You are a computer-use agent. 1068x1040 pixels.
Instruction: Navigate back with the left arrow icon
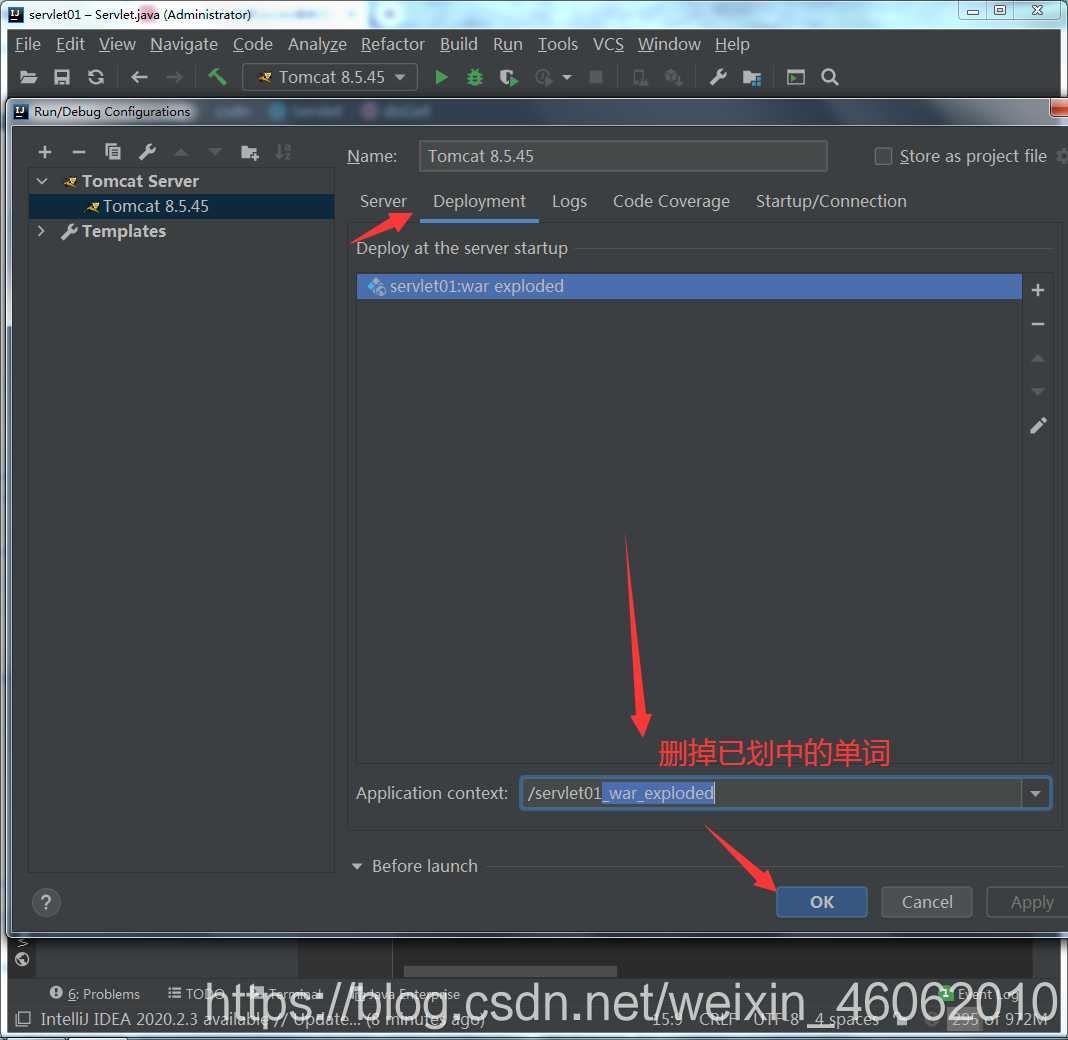[x=139, y=77]
